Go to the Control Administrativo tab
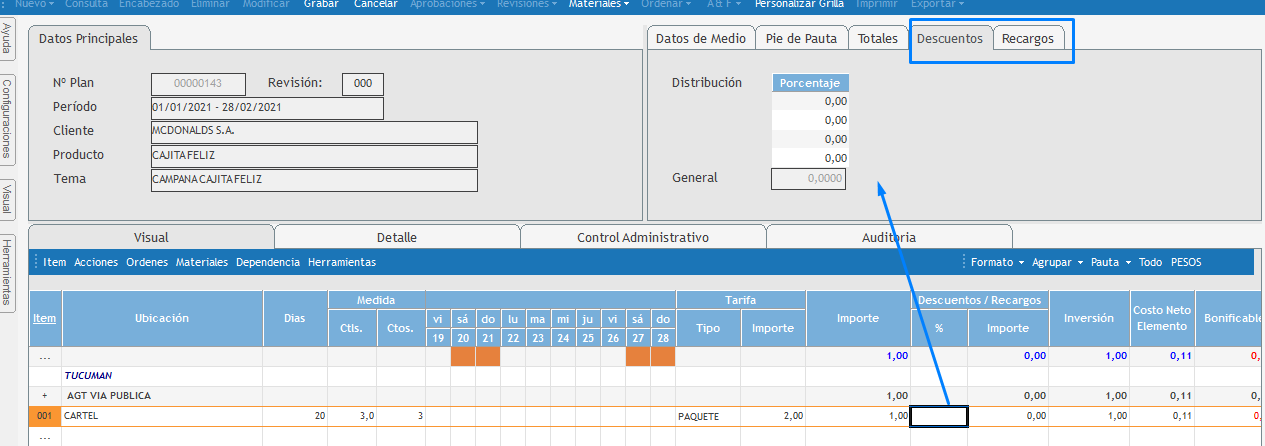Viewport: 1265px width, 446px height. 643,237
